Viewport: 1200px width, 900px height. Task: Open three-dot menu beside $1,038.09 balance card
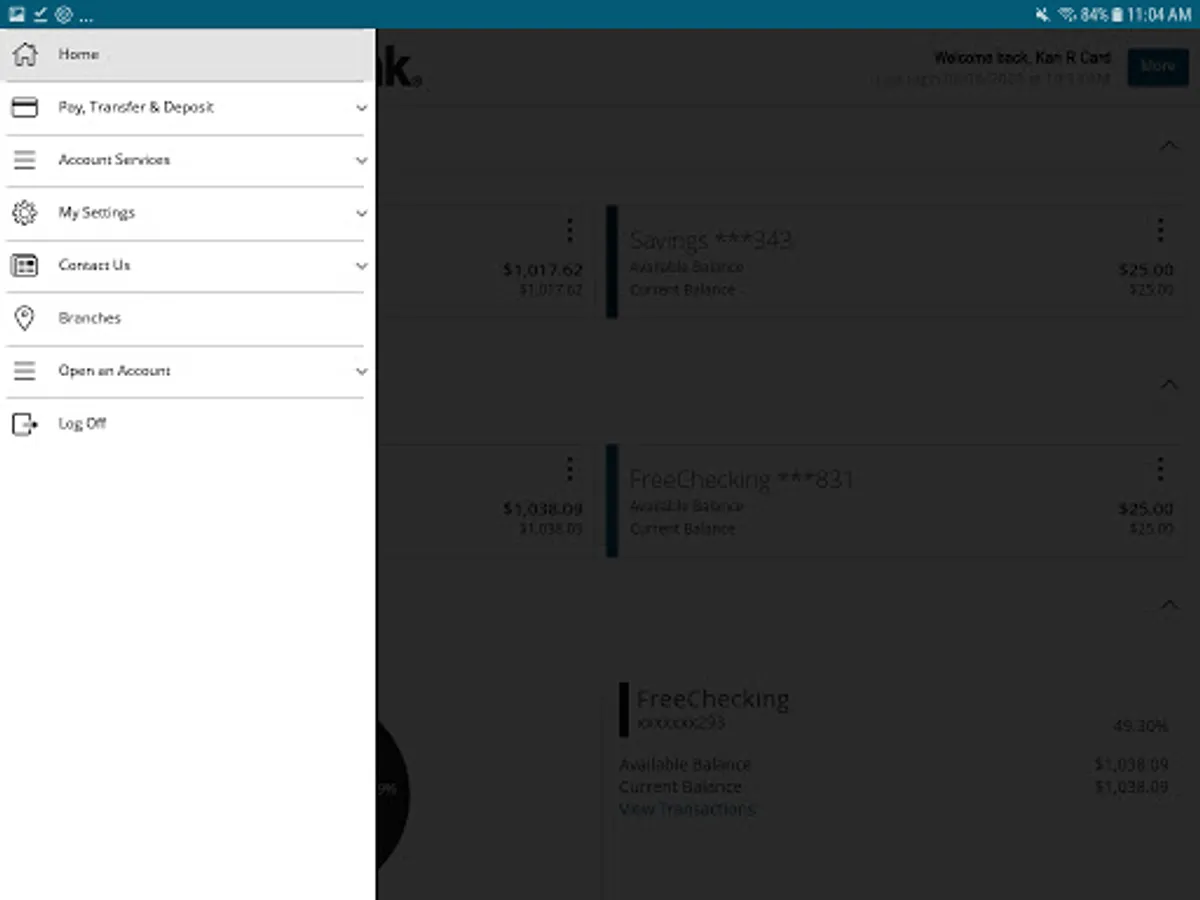coord(569,469)
